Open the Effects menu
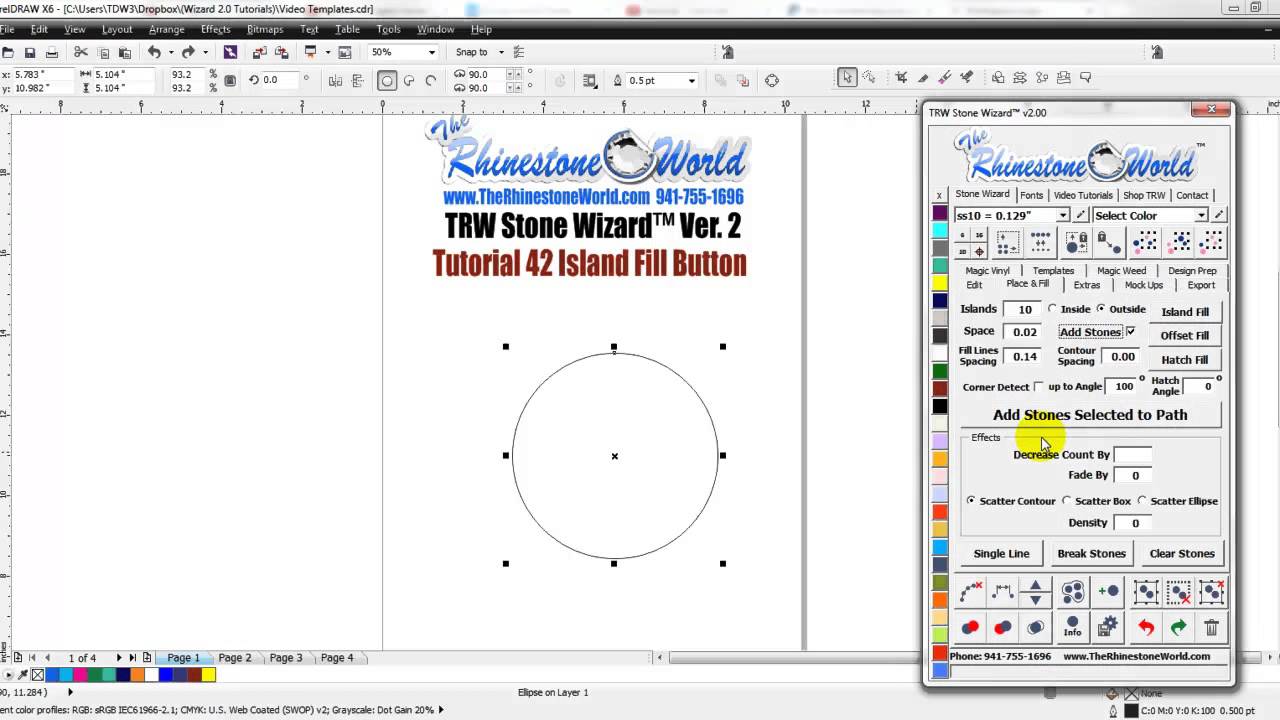 (x=216, y=29)
